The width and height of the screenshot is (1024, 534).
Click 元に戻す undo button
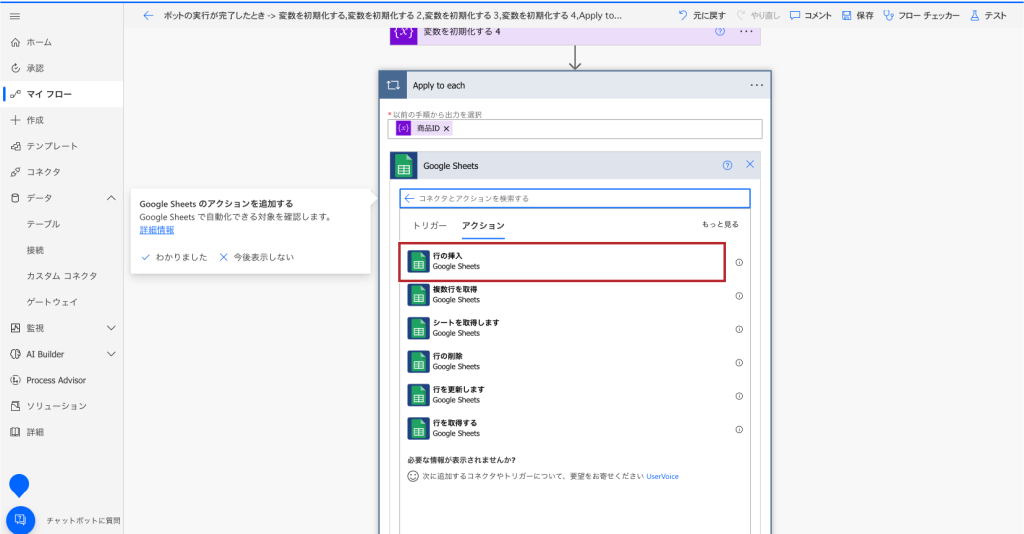(701, 16)
